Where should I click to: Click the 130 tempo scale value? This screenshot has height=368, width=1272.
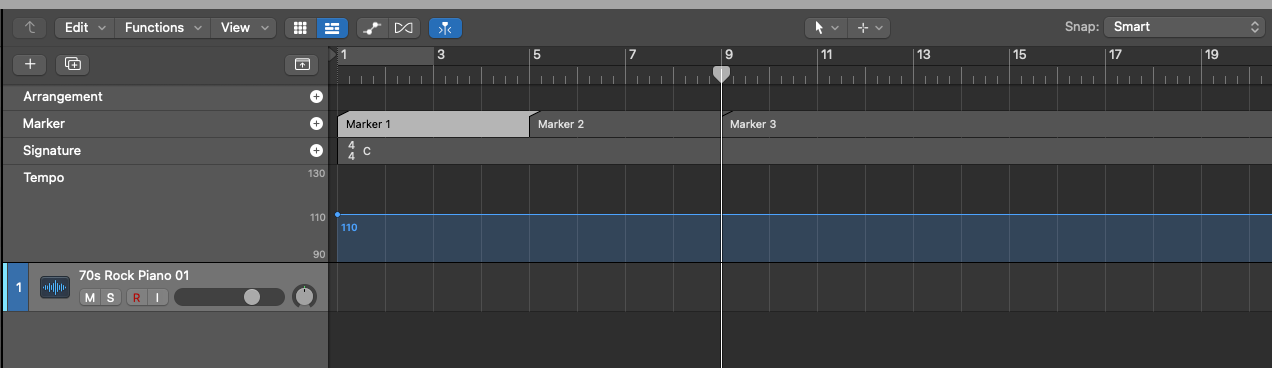[317, 174]
